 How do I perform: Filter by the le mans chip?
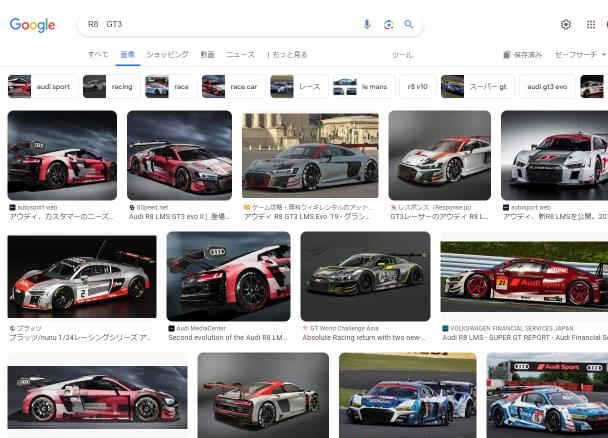coord(364,86)
